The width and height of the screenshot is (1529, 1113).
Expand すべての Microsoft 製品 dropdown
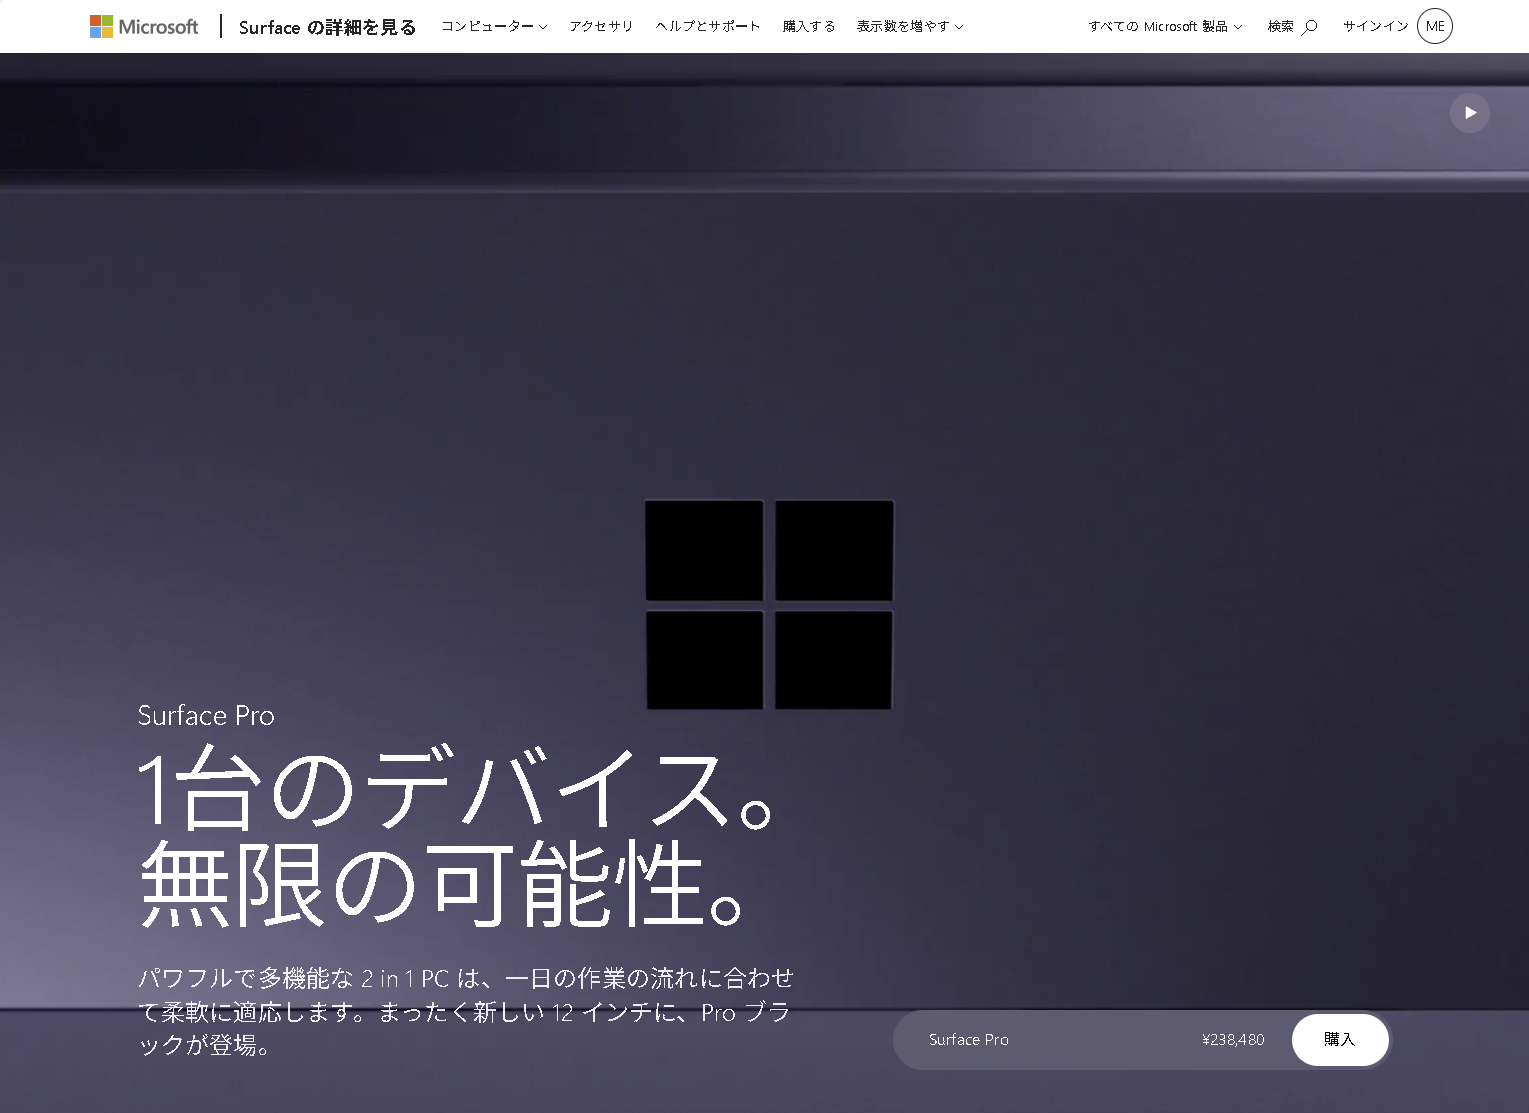1165,26
